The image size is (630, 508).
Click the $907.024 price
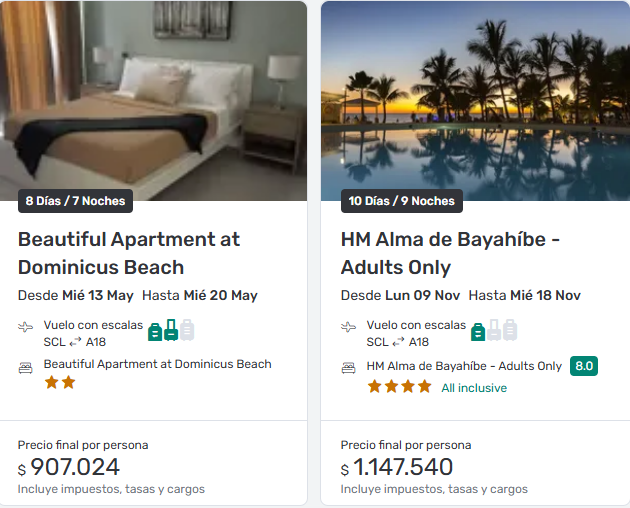pos(69,467)
